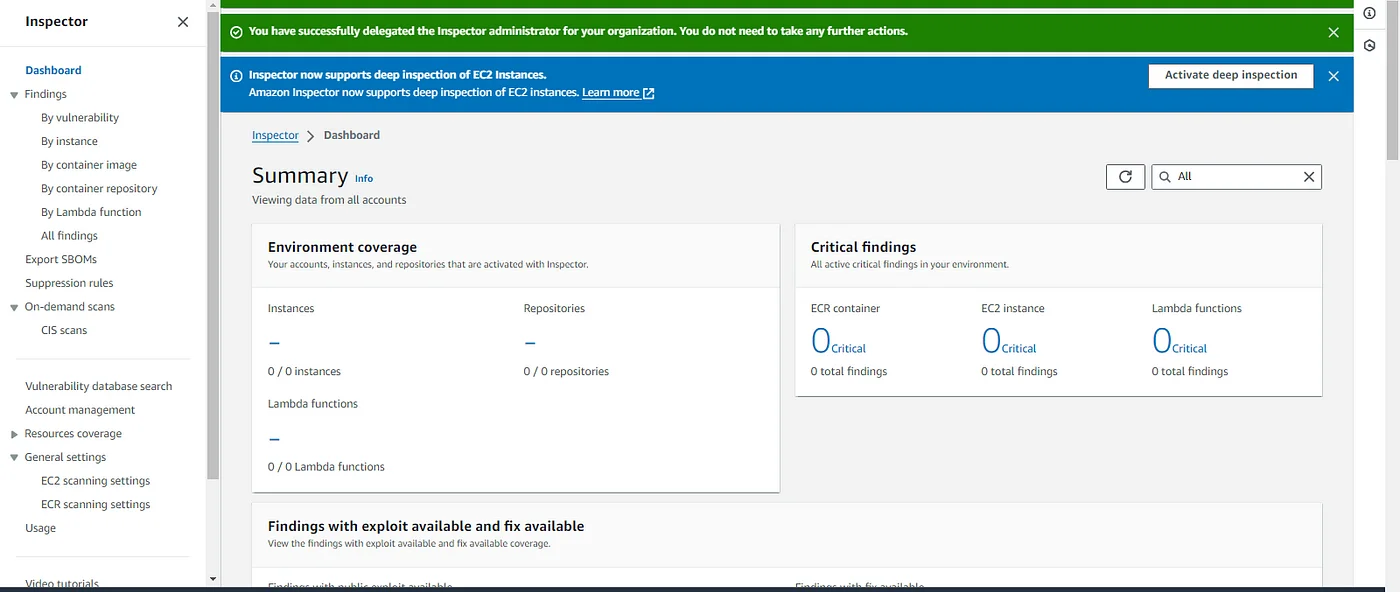
Task: Close the Inspector navigation panel
Action: click(x=182, y=22)
